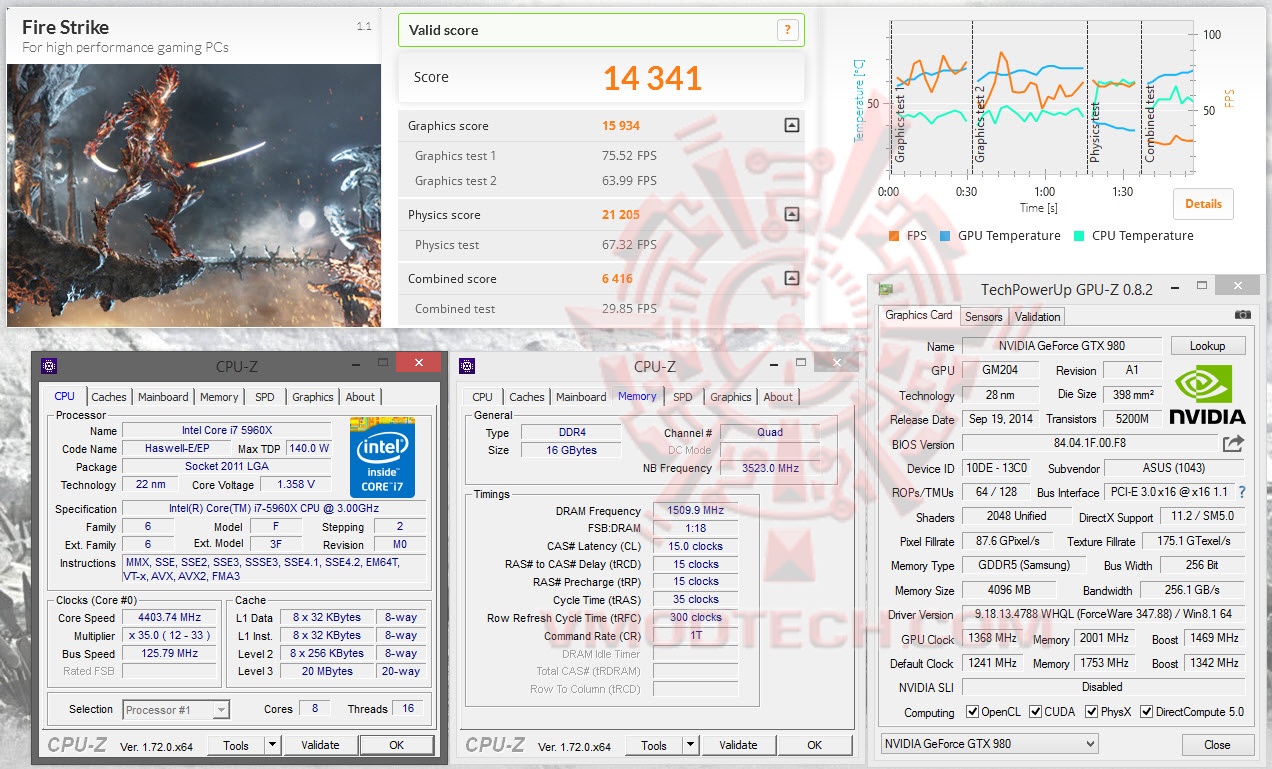Open Tools dropdown arrow in Memory CPU-Z

point(689,745)
